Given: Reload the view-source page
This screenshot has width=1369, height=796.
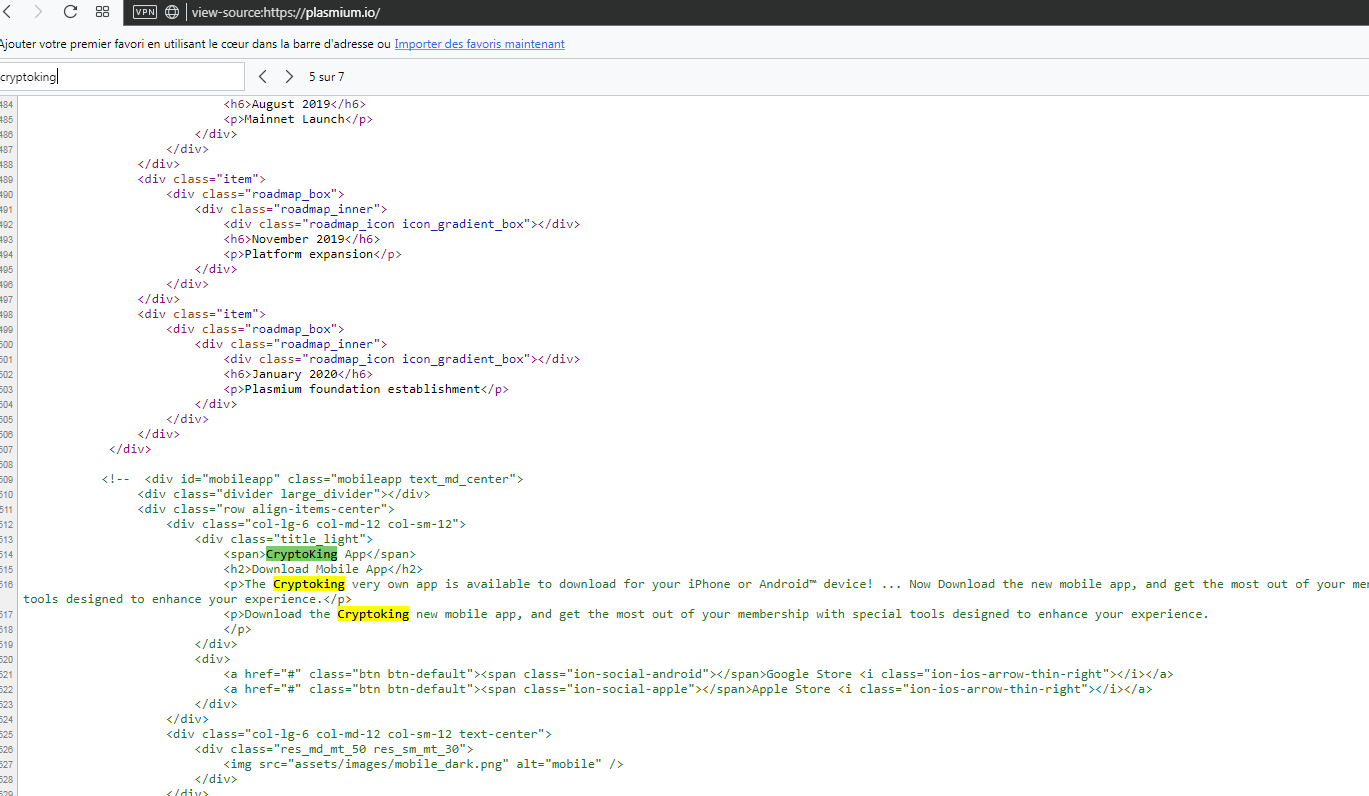Looking at the screenshot, I should click(70, 12).
